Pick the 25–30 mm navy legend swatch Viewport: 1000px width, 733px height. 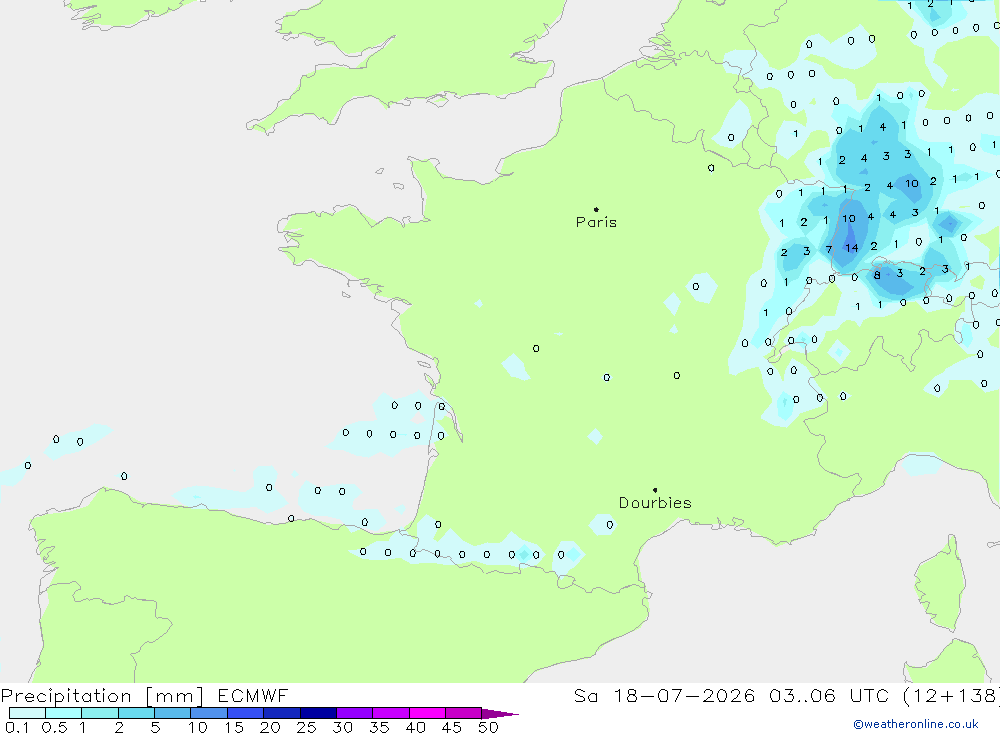pyautogui.click(x=318, y=713)
